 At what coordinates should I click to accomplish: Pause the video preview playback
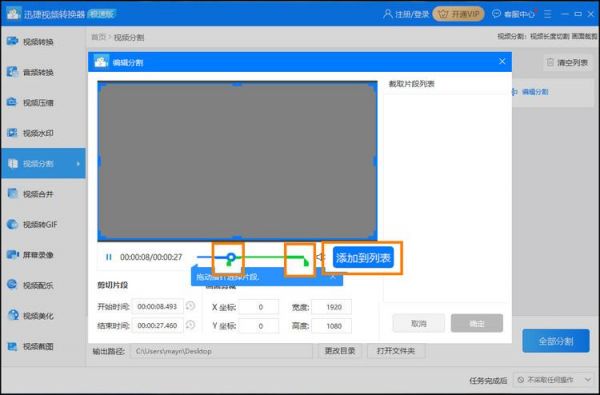[109, 257]
